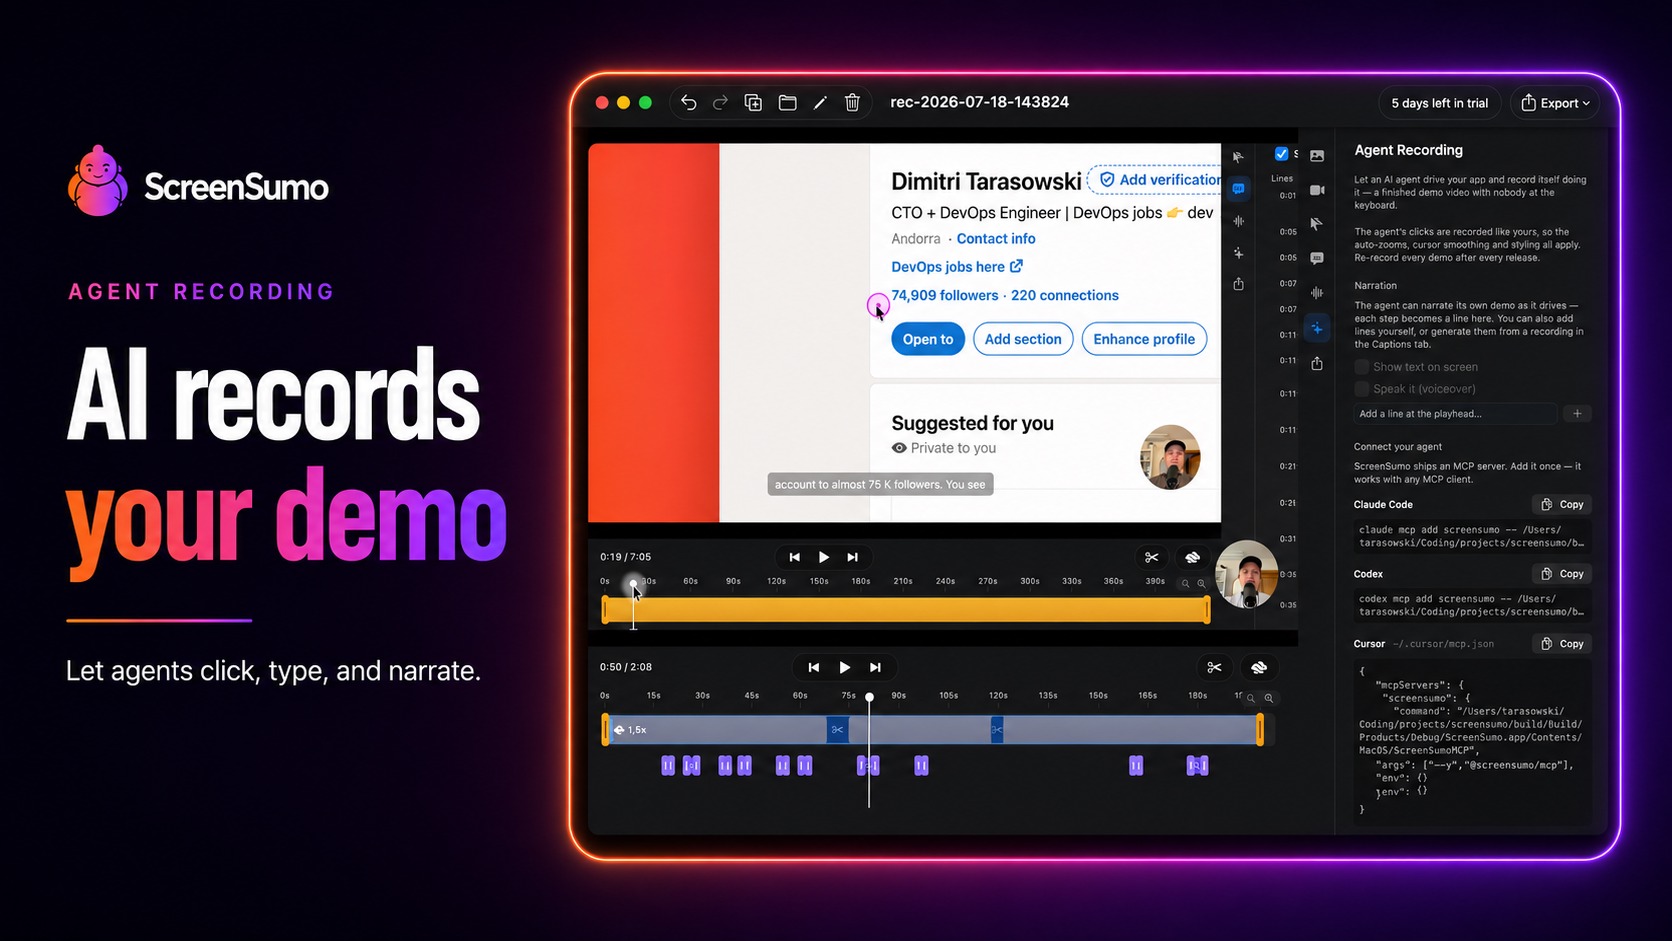The height and width of the screenshot is (941, 1672).
Task: Click the waveform icon in the inner sidebar
Action: 1238,221
